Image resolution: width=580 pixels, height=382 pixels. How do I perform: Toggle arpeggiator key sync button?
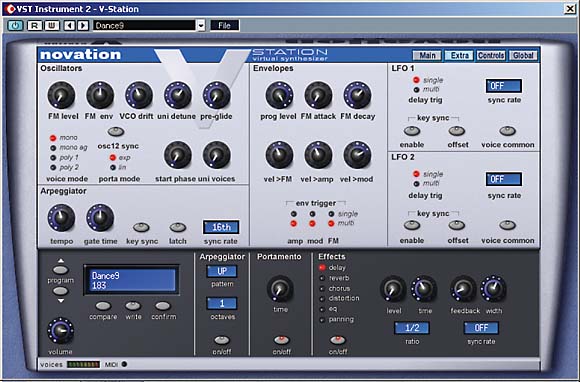[141, 227]
